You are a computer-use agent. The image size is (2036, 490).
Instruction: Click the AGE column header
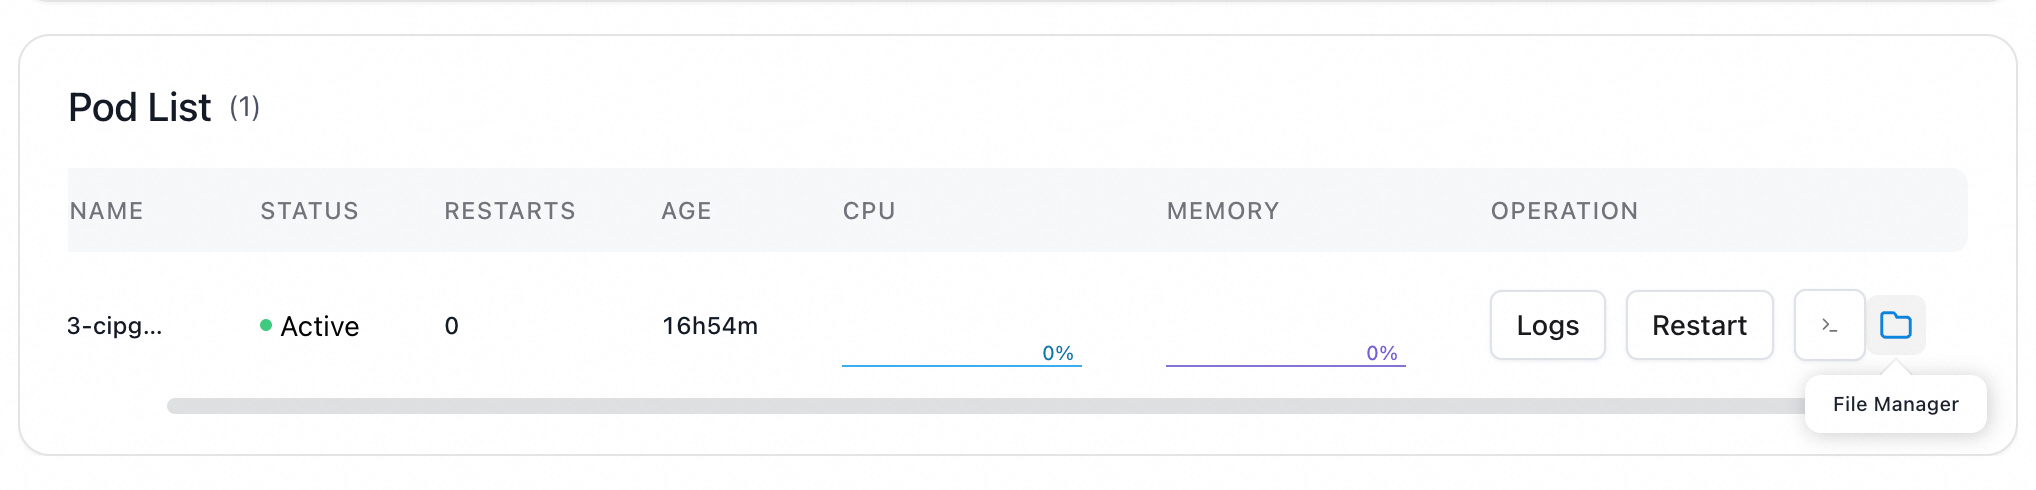point(686,211)
